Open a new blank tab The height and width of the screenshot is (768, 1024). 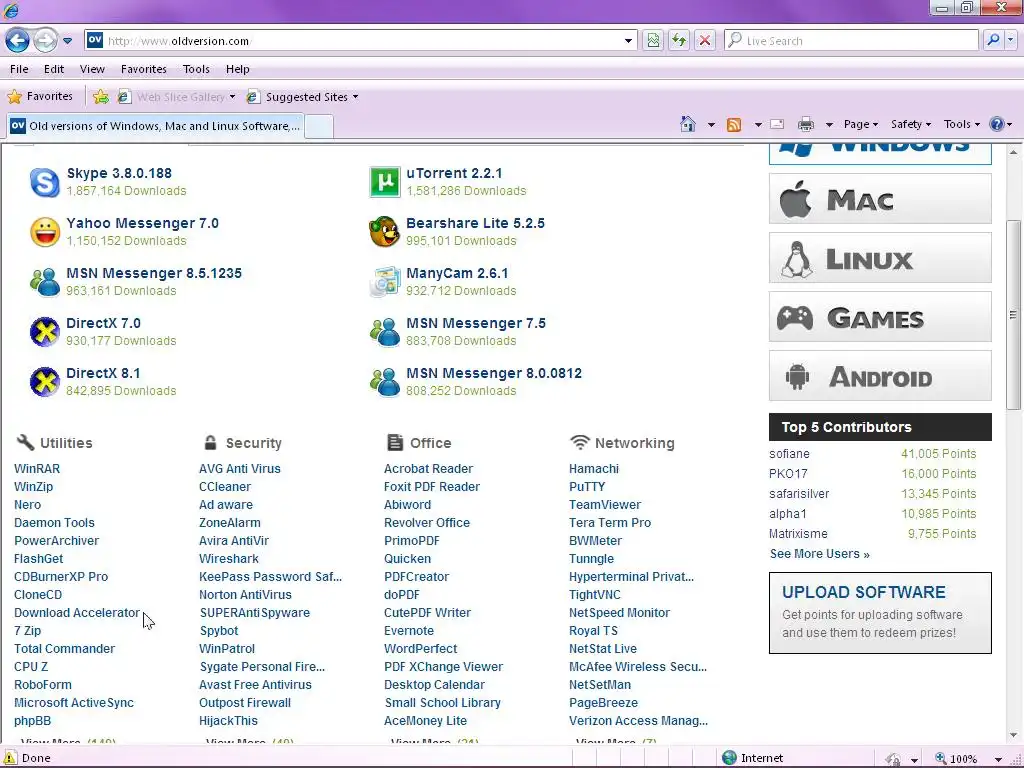(319, 126)
